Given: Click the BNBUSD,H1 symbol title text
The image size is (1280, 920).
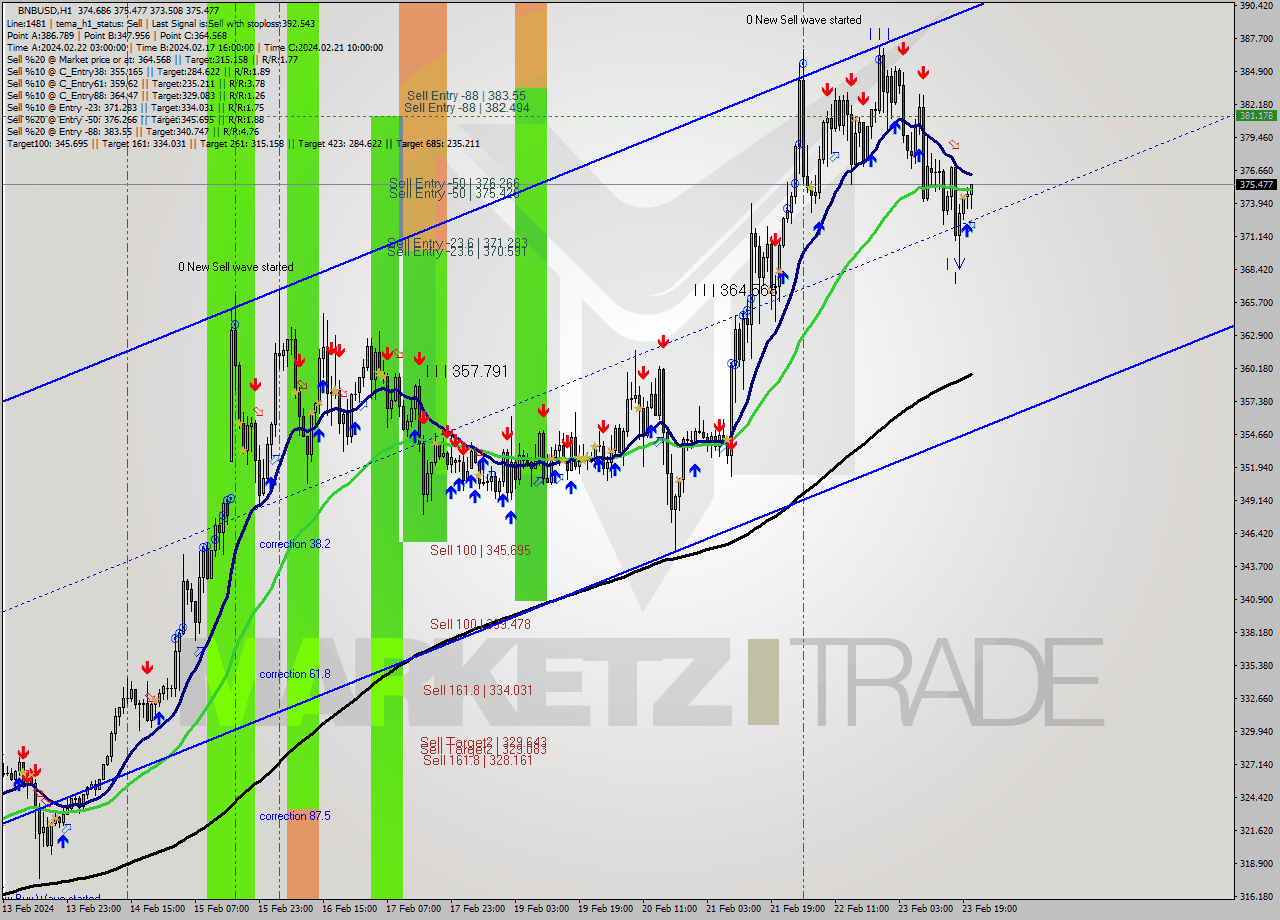Looking at the screenshot, I should (x=46, y=10).
